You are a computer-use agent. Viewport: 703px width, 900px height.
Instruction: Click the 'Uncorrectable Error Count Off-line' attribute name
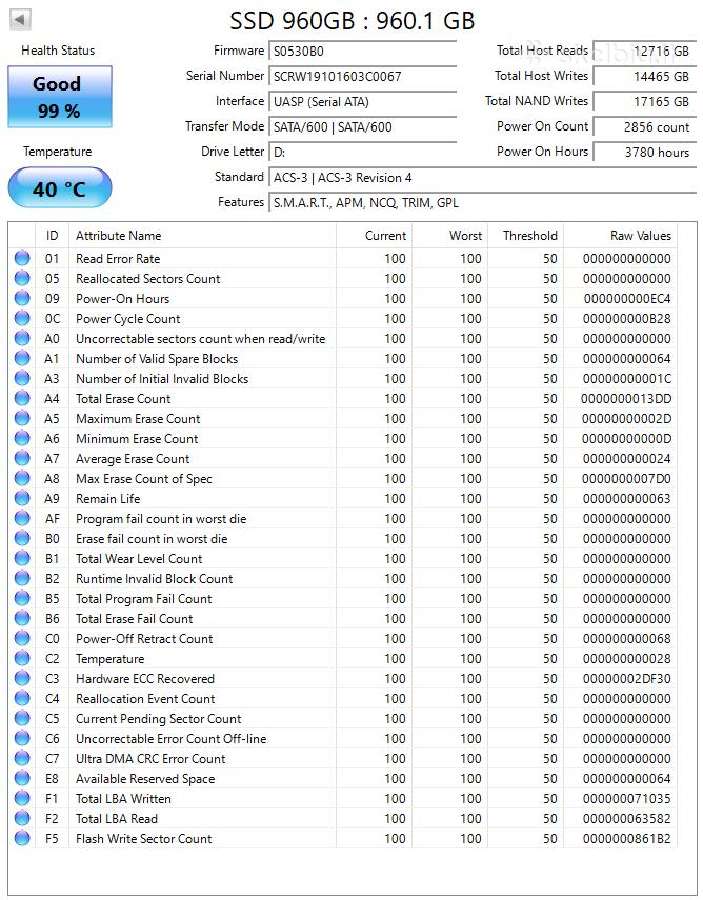(x=171, y=739)
